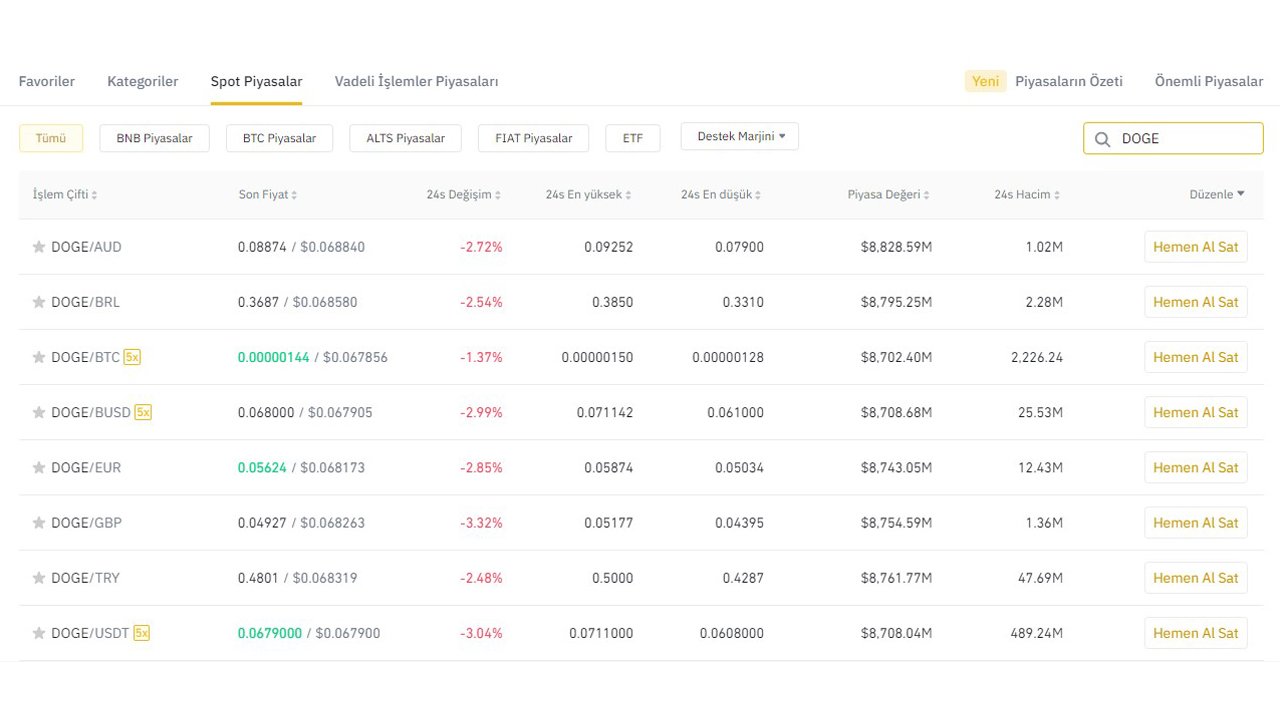Select the Spot Piyasalar tab

(x=256, y=82)
